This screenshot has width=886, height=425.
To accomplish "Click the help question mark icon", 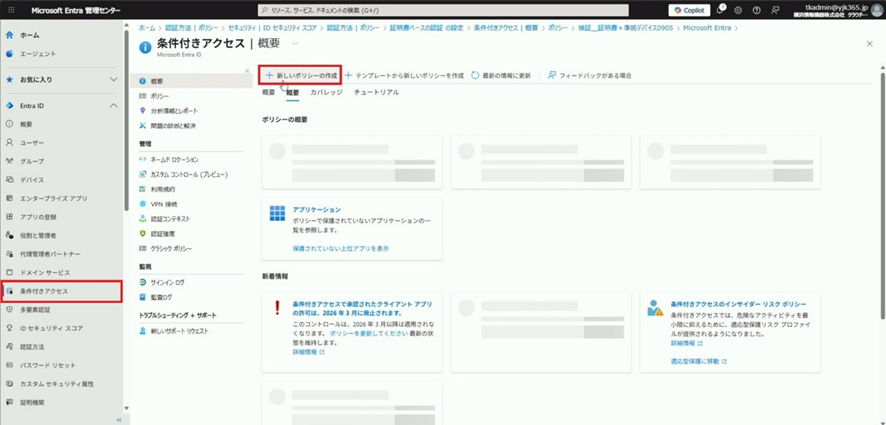I will [757, 9].
